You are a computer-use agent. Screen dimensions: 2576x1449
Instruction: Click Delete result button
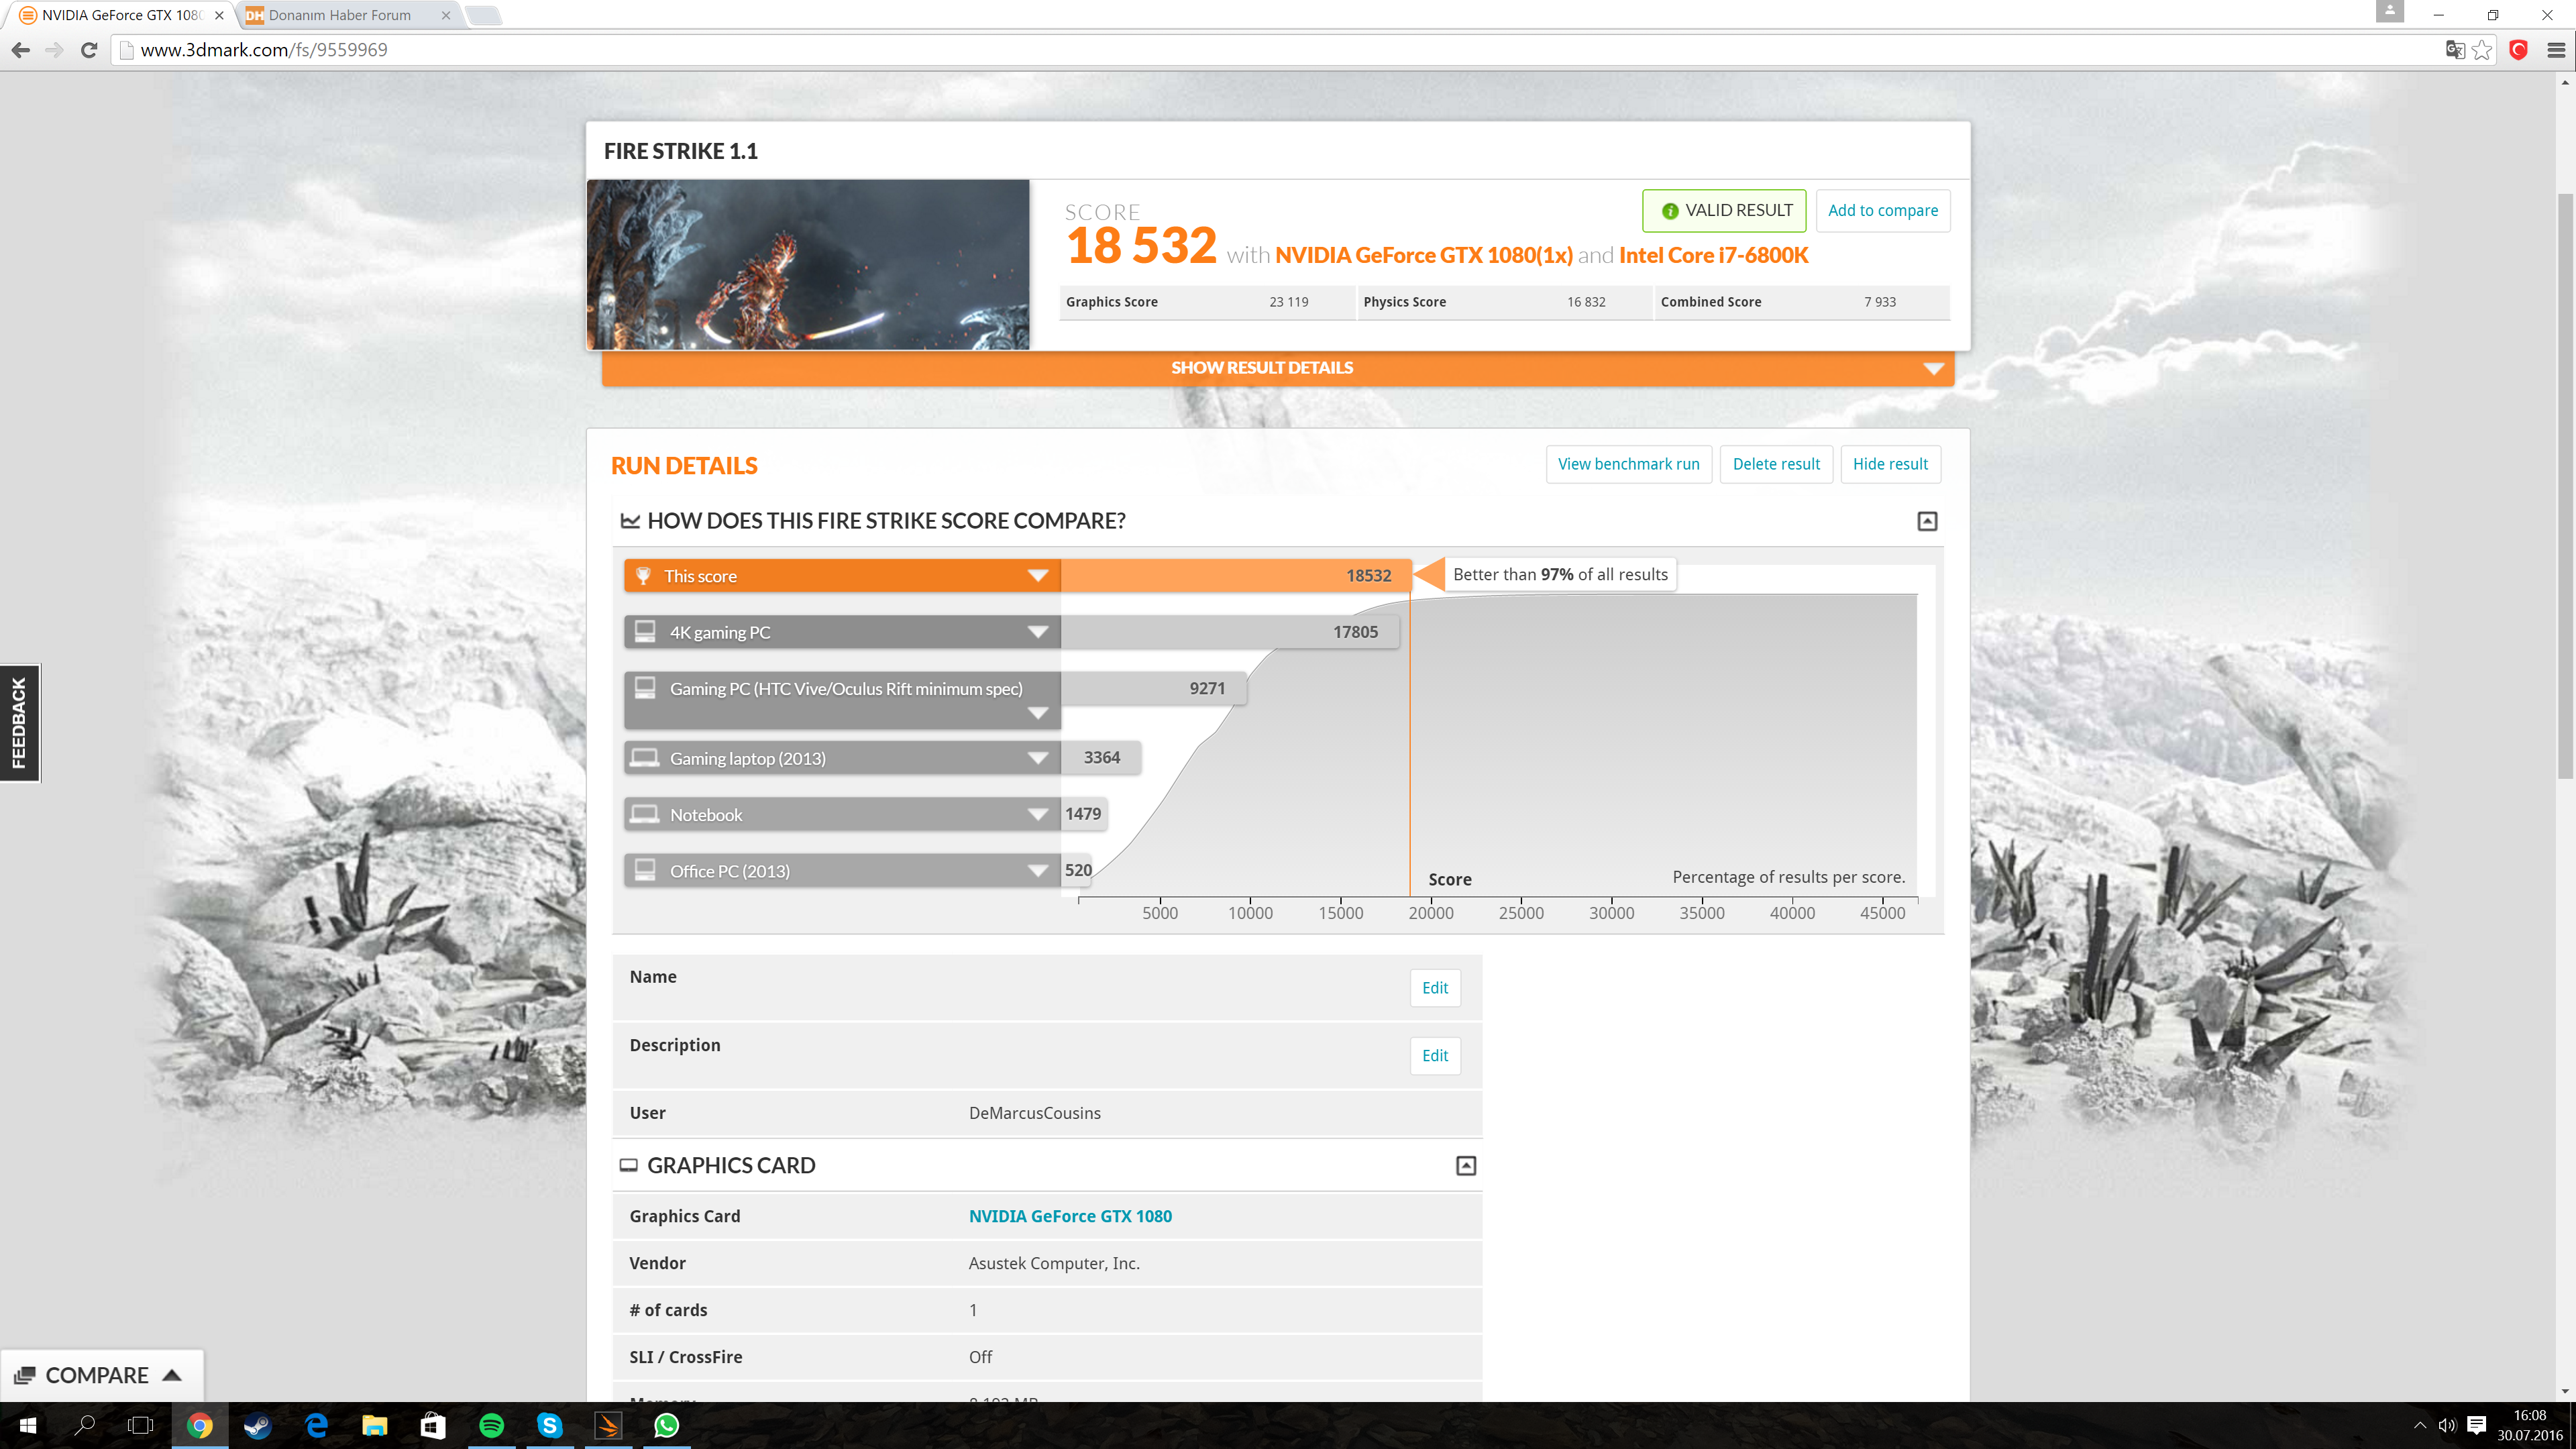coord(1776,464)
